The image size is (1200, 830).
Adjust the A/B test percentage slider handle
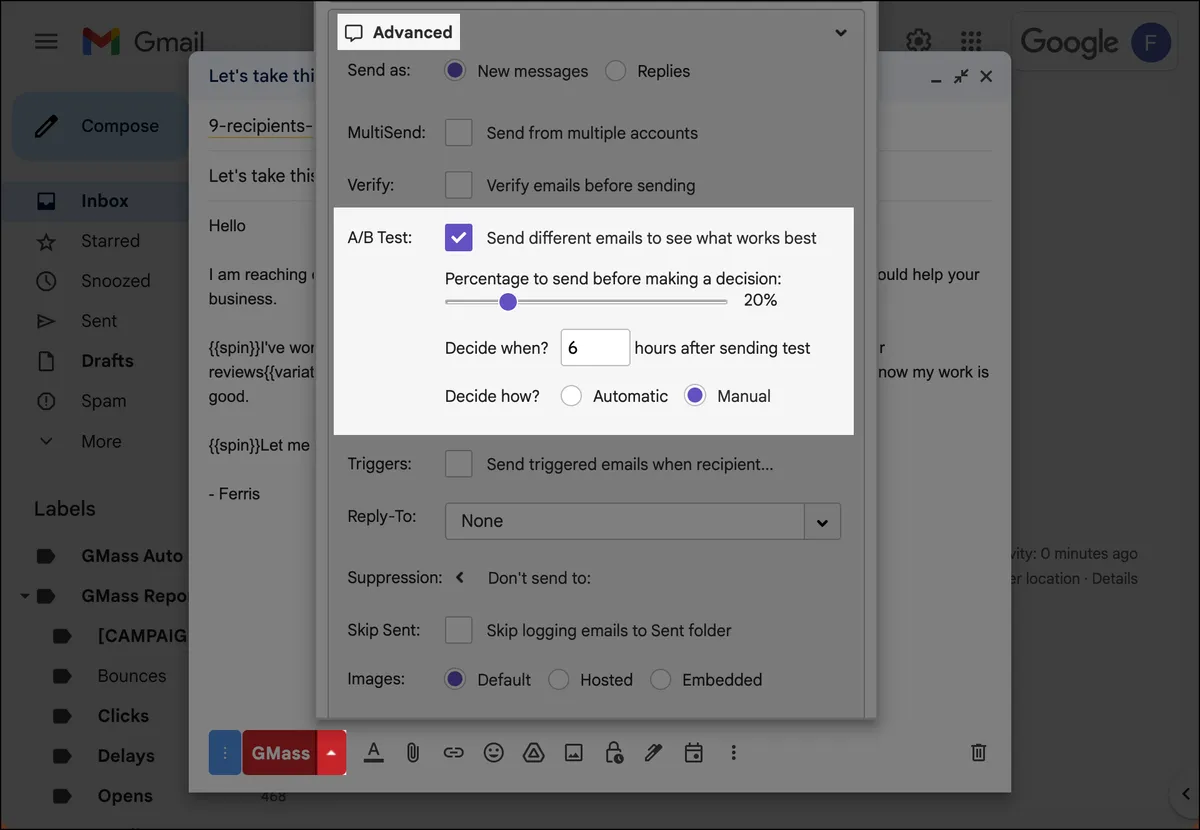click(x=508, y=301)
